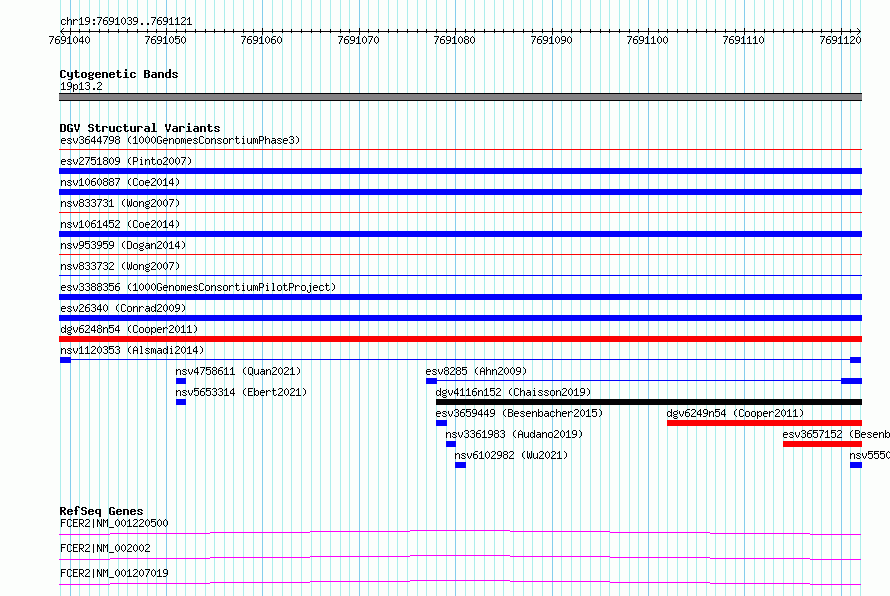Open the nsv1120353 (Alsmadi2014) variant label
Viewport: 890px width, 596px height.
tap(131, 351)
